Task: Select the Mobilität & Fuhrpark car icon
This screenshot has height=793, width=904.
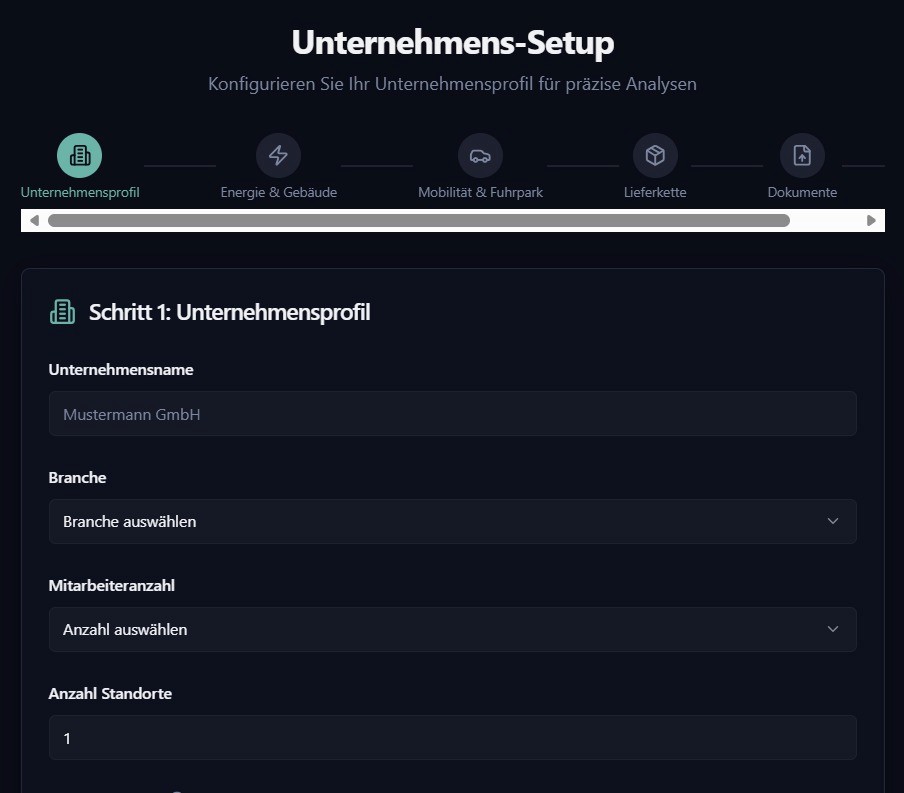Action: [x=479, y=155]
